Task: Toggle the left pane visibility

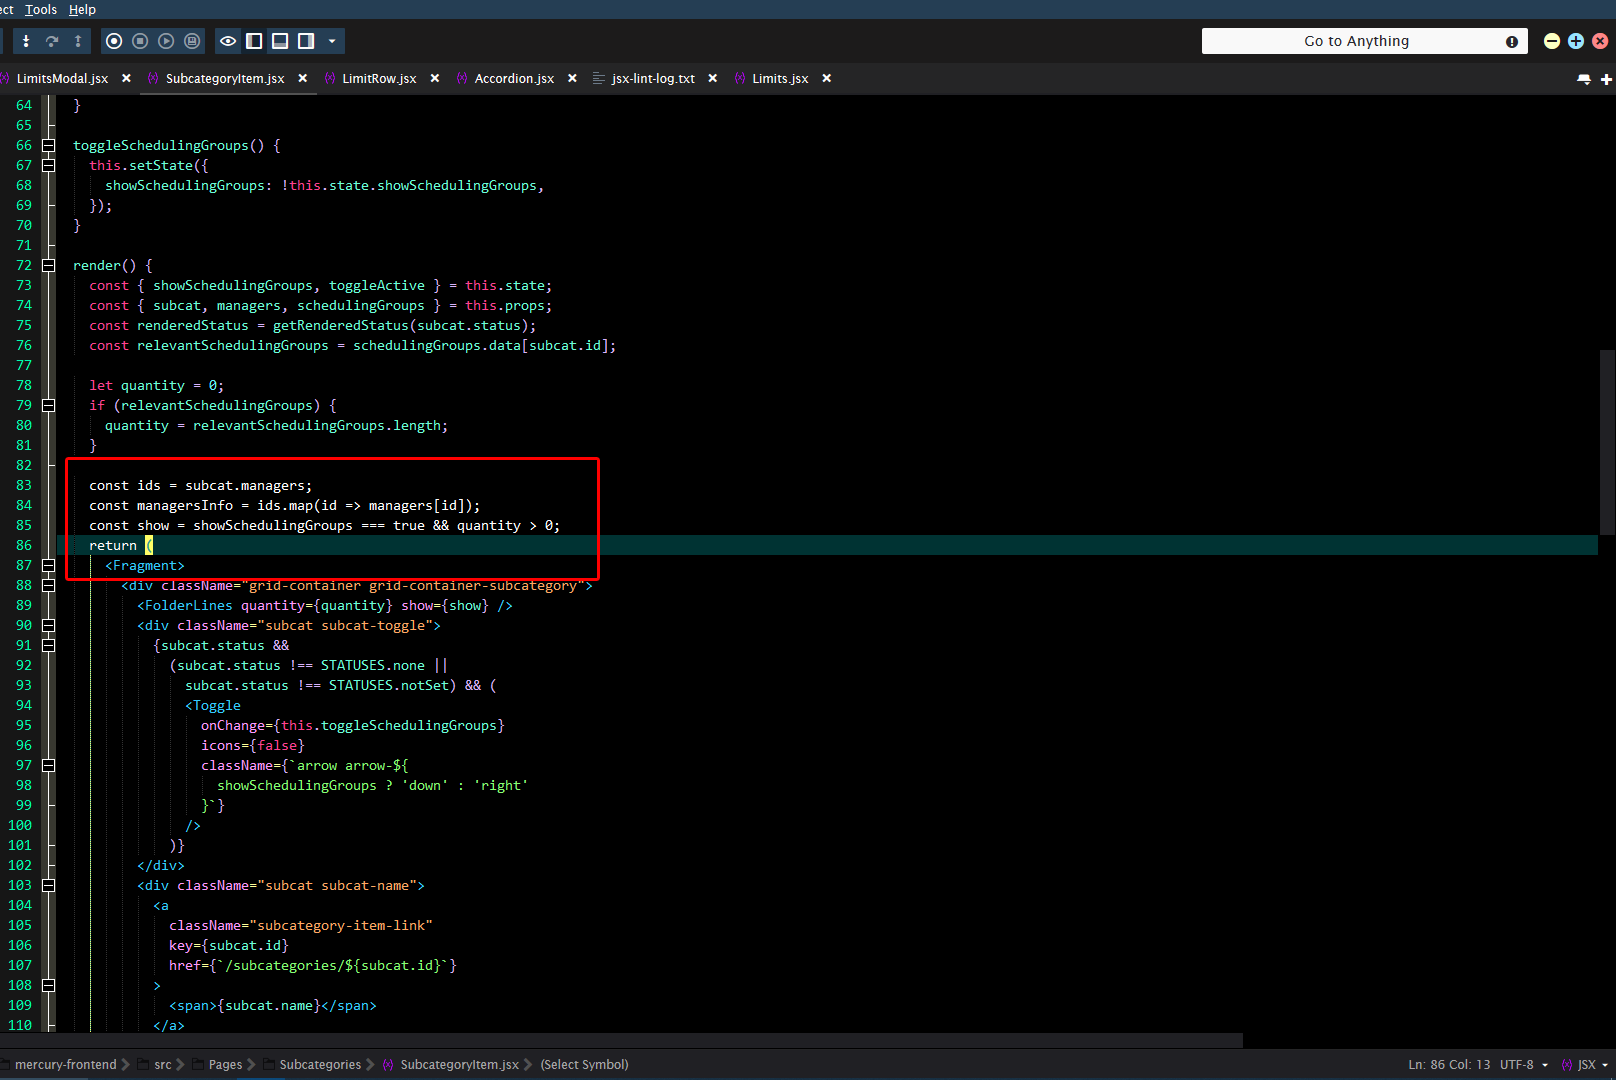Action: 254,41
